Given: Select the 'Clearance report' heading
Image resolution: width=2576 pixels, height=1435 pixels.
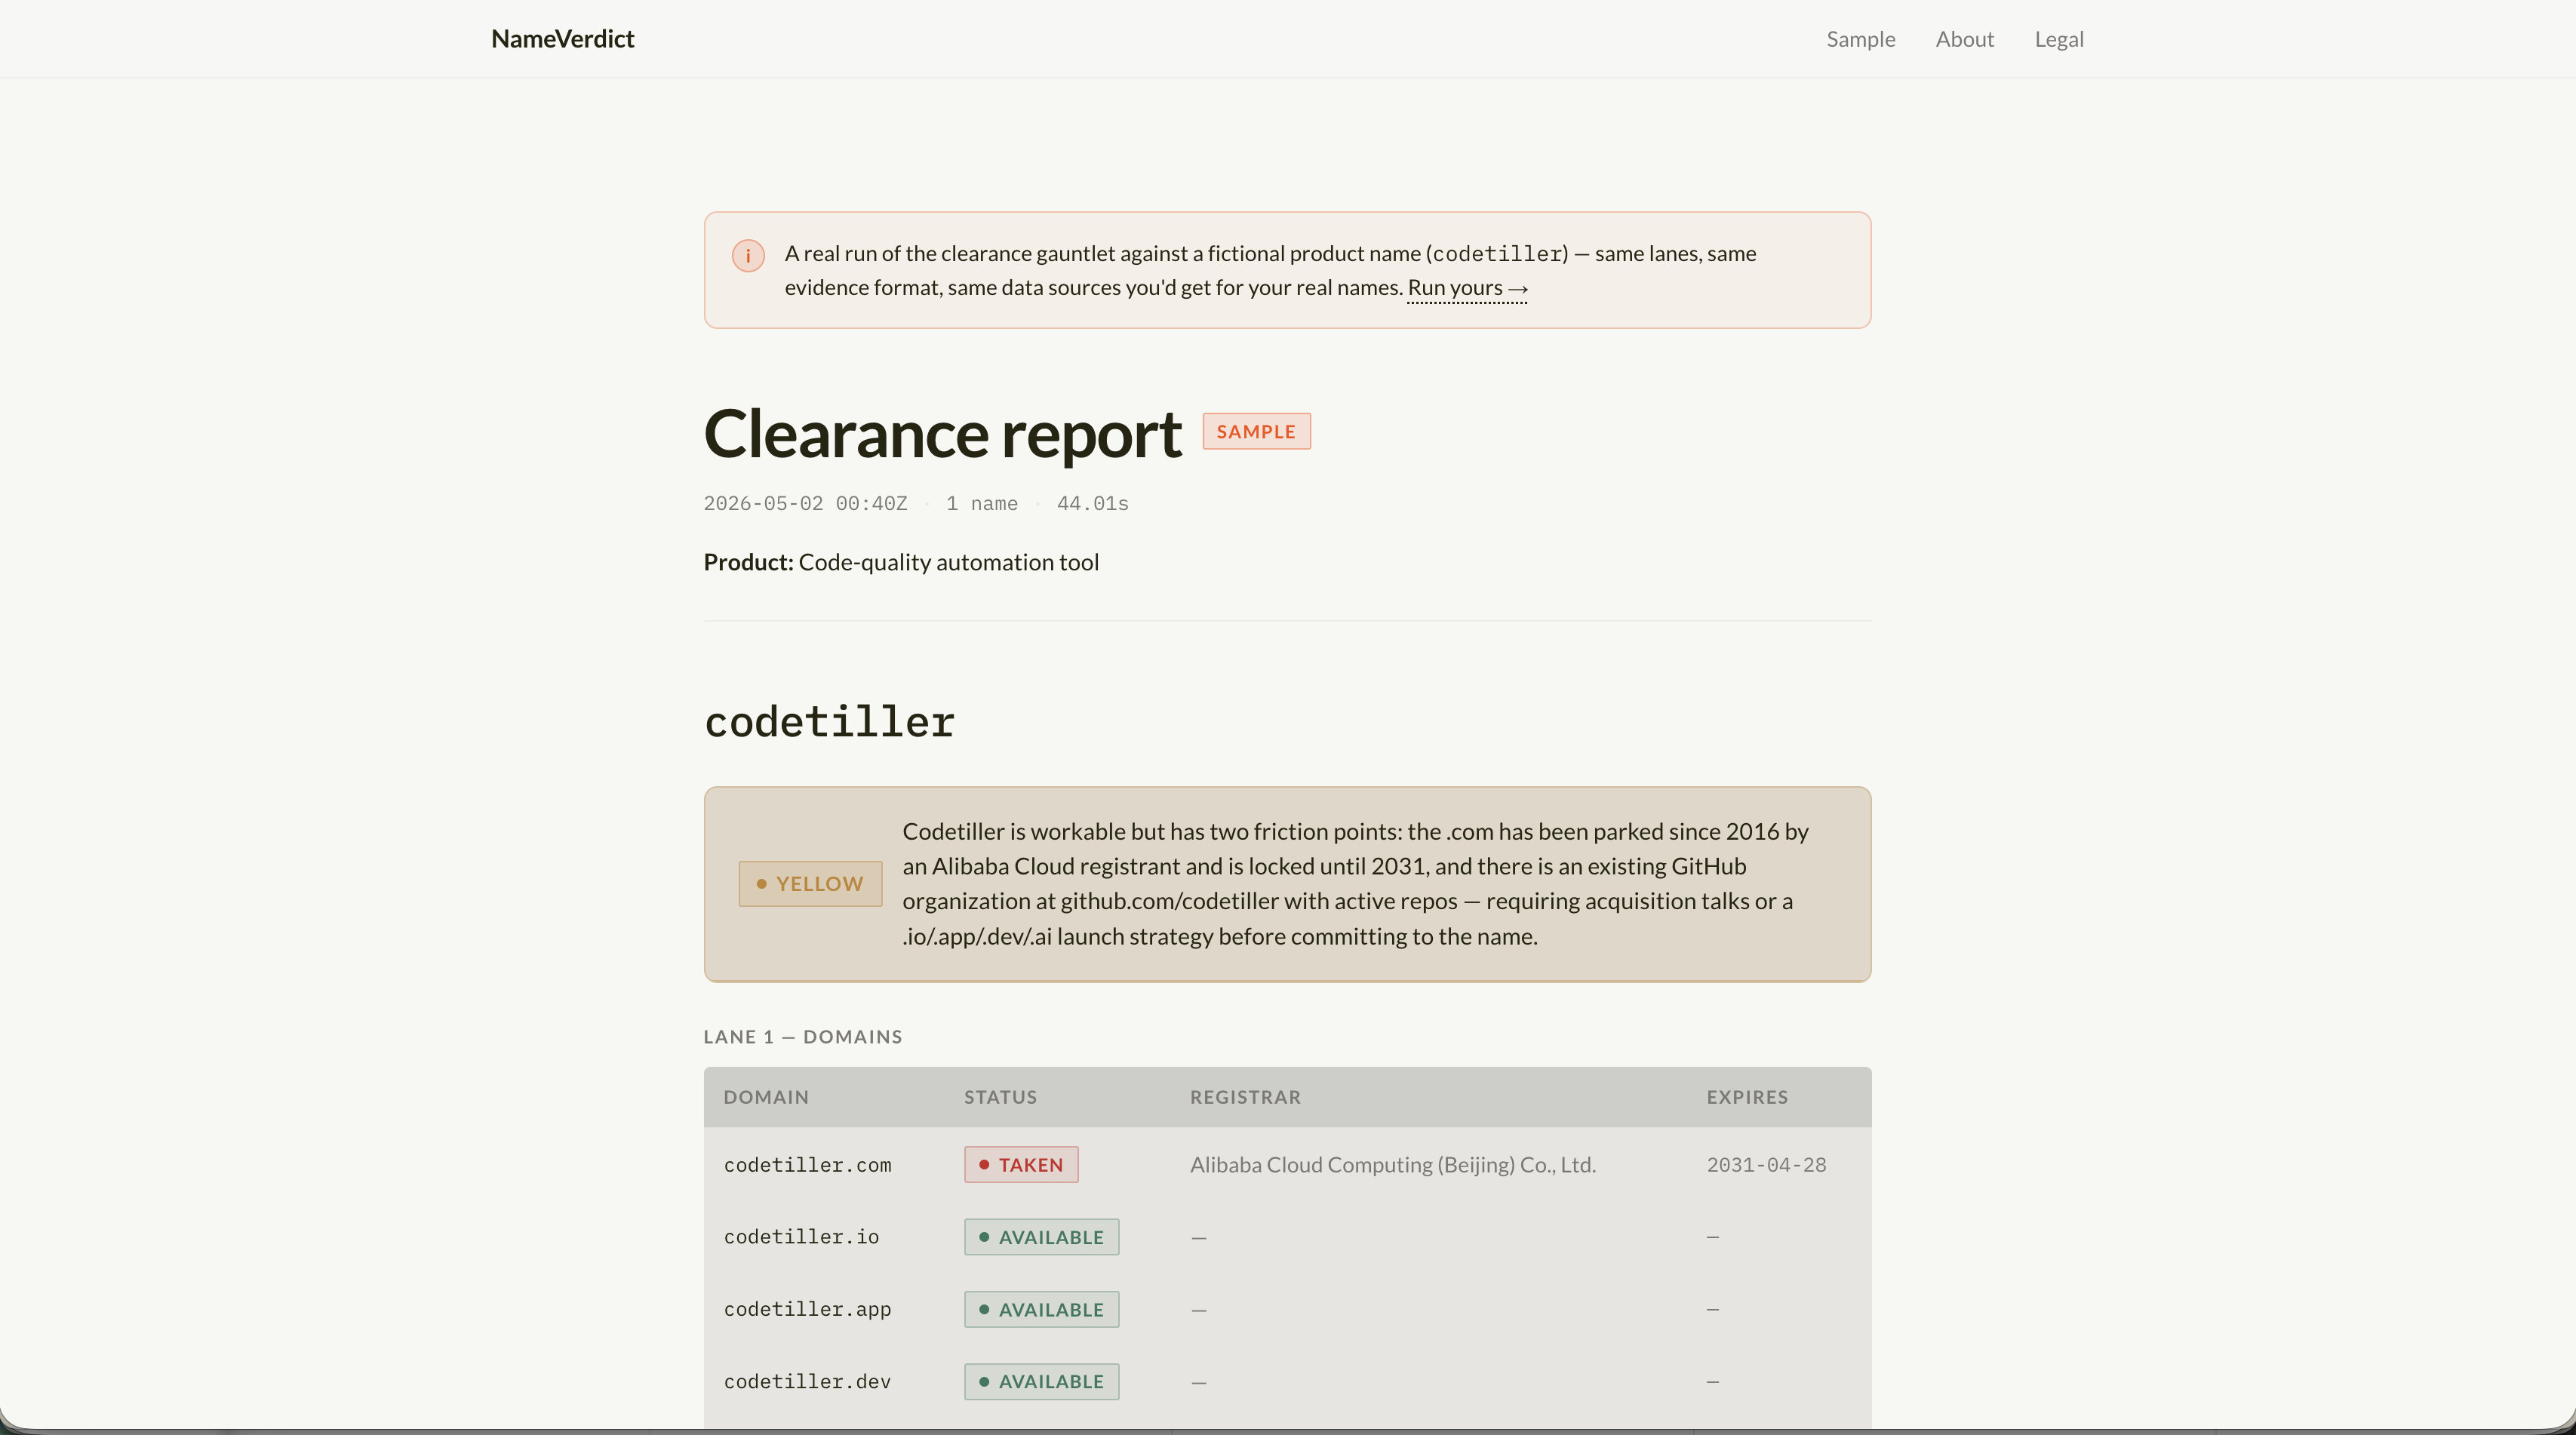Looking at the screenshot, I should (942, 434).
